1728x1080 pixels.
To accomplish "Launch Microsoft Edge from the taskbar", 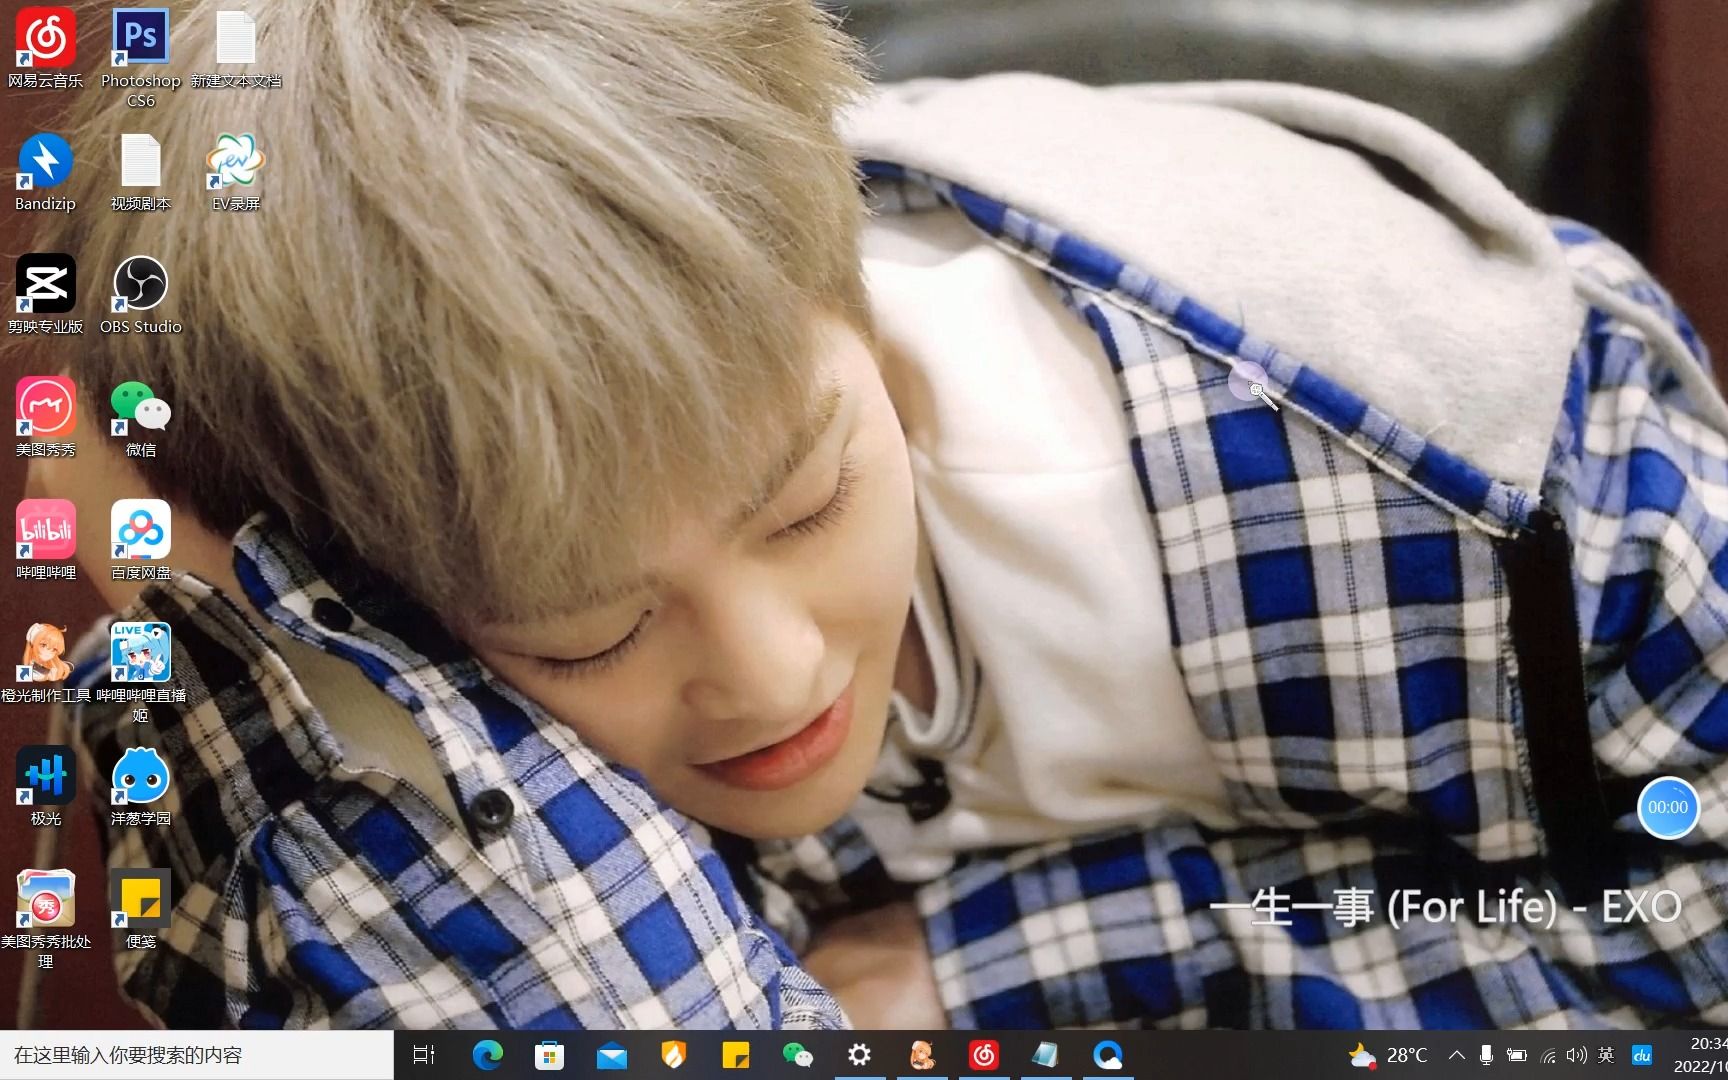I will [487, 1055].
